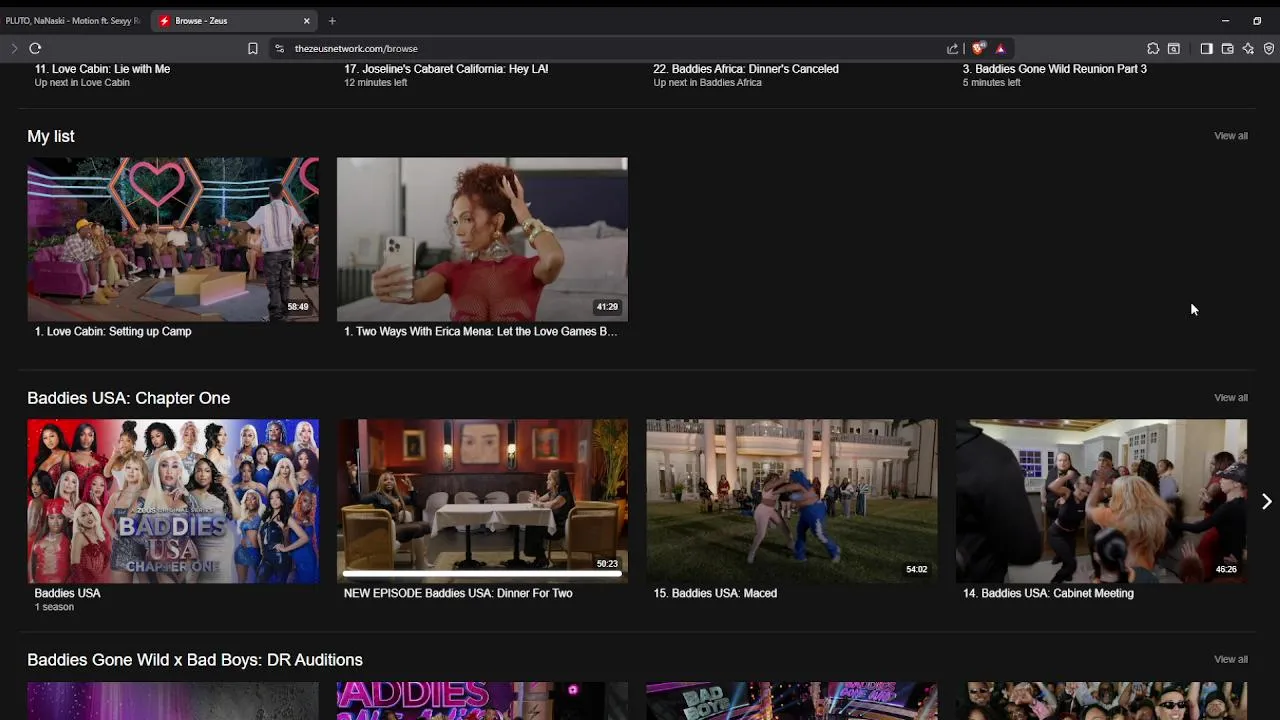
Task: Close the Browse - Zeus tab
Action: point(306,20)
